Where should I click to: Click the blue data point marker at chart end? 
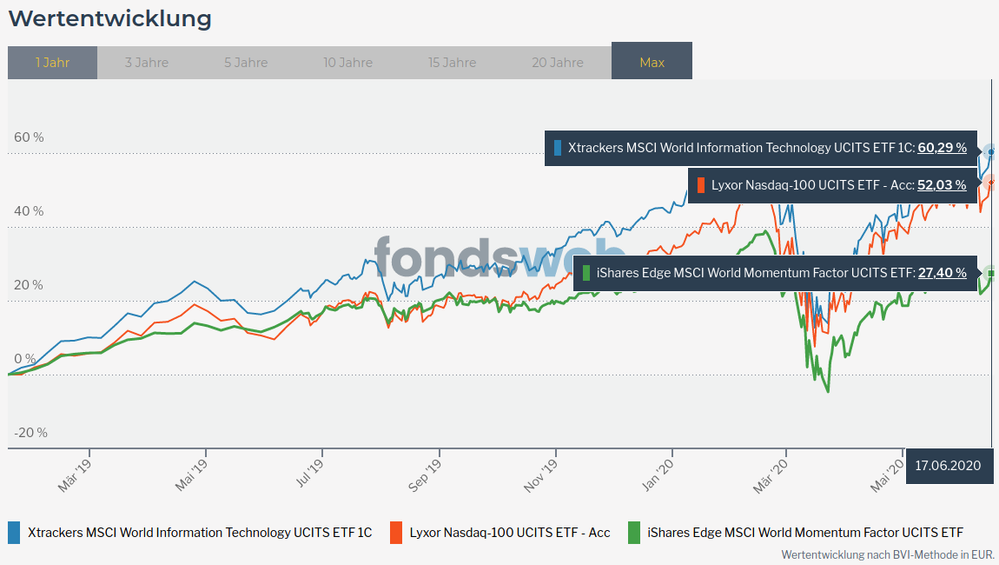[x=991, y=152]
